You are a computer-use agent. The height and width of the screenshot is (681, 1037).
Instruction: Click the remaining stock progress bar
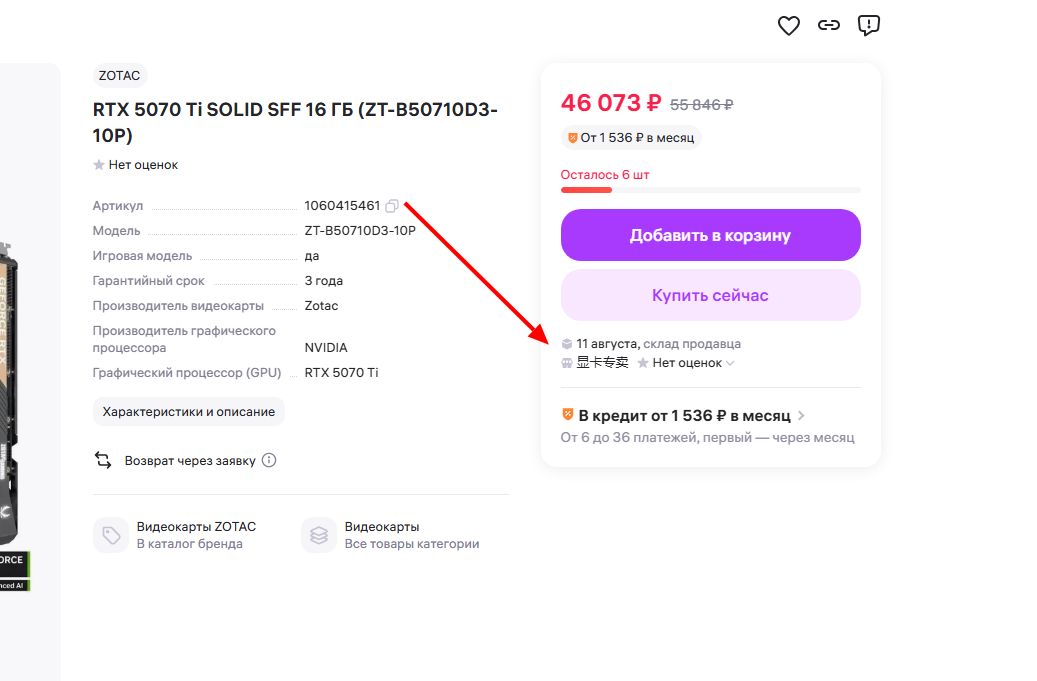710,190
